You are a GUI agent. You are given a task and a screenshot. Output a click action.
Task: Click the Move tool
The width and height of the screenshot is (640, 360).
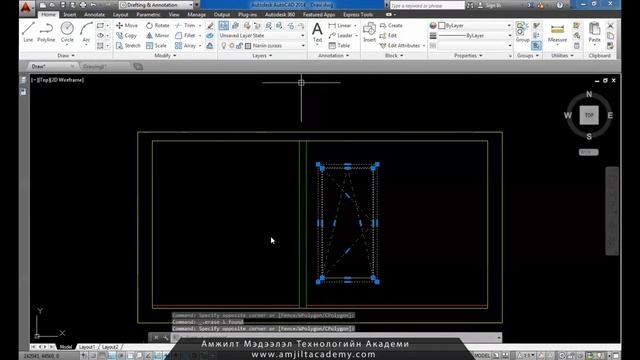[x=127, y=25]
